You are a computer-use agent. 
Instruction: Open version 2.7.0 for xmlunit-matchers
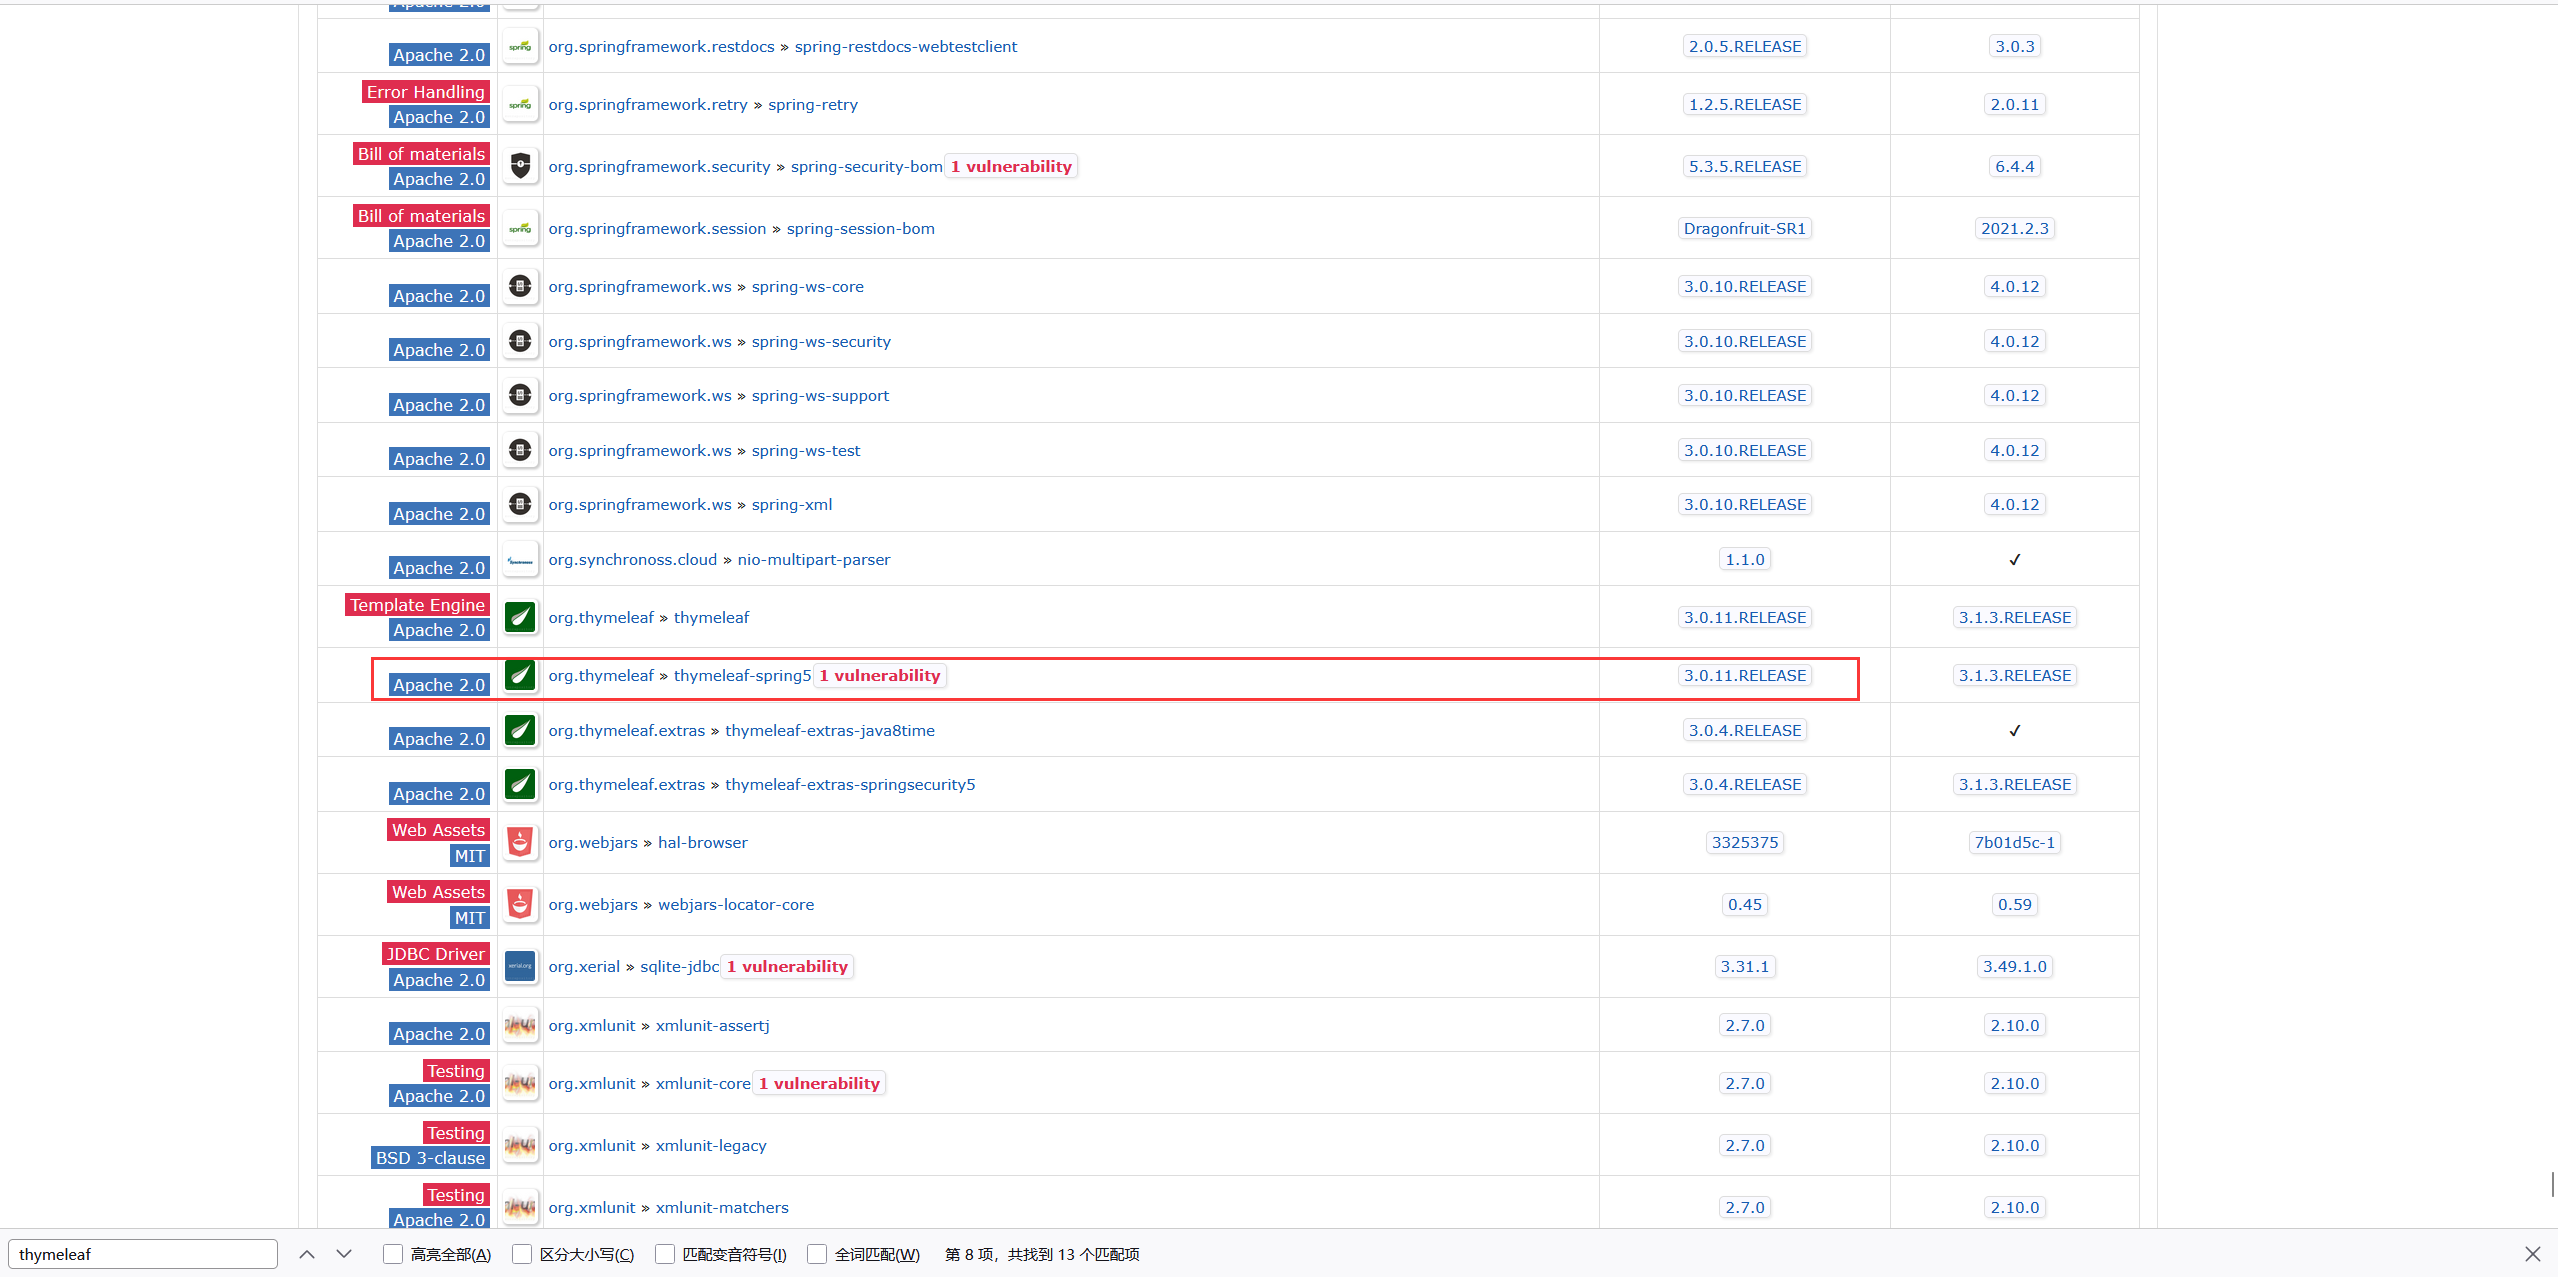1745,1208
